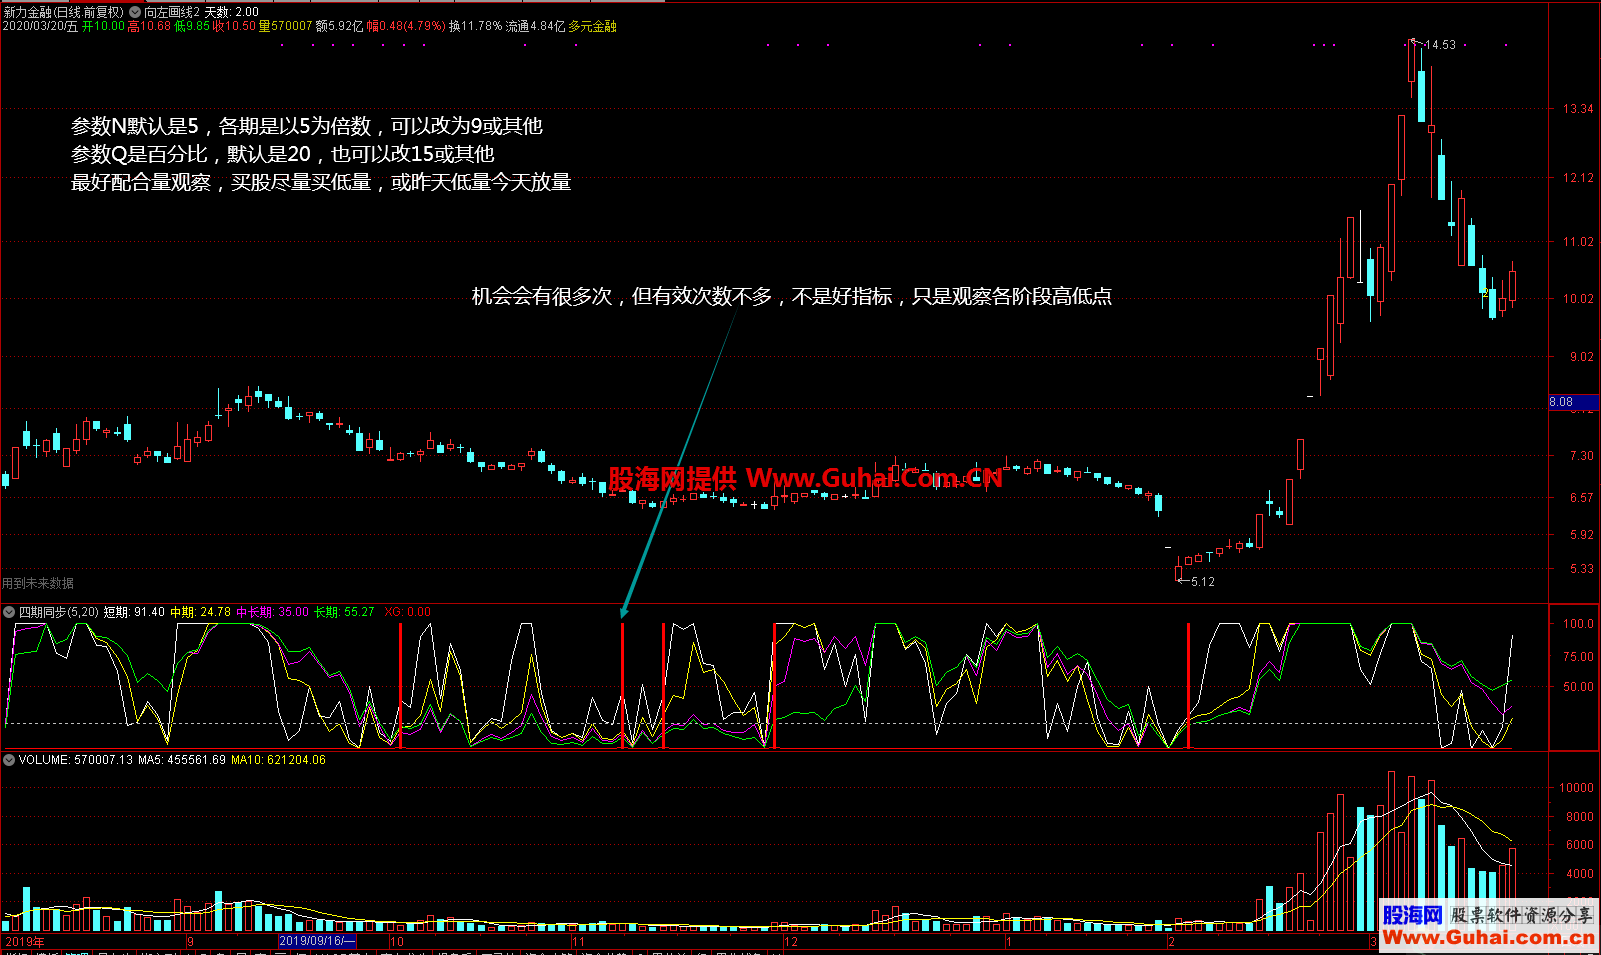Click the 100.0 indicator axis label
Image resolution: width=1601 pixels, height=955 pixels.
tap(1578, 624)
